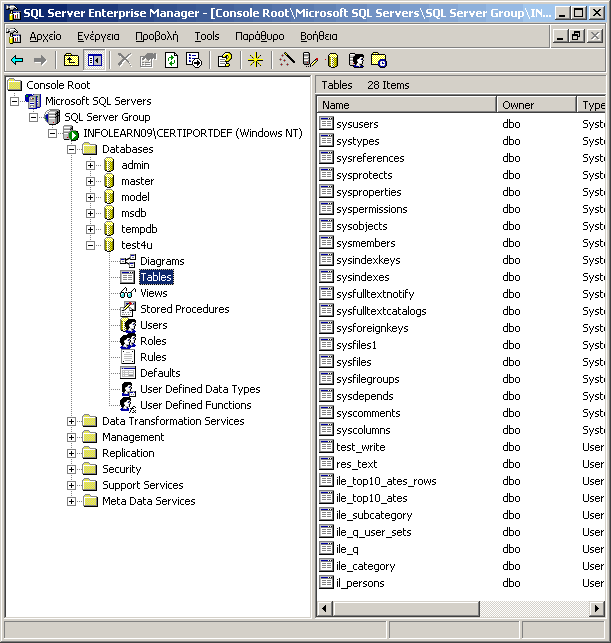This screenshot has width=611, height=643.
Task: Toggle the console tree pane toolbar button
Action: click(95, 61)
